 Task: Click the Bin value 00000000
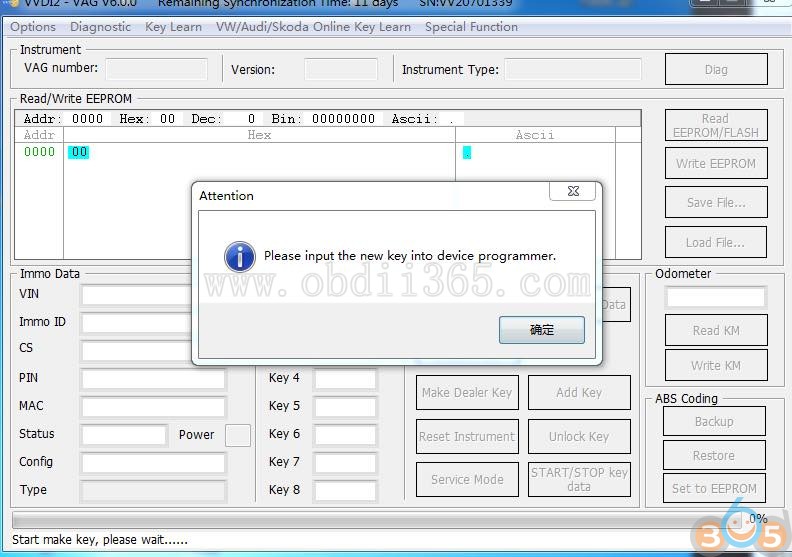343,119
